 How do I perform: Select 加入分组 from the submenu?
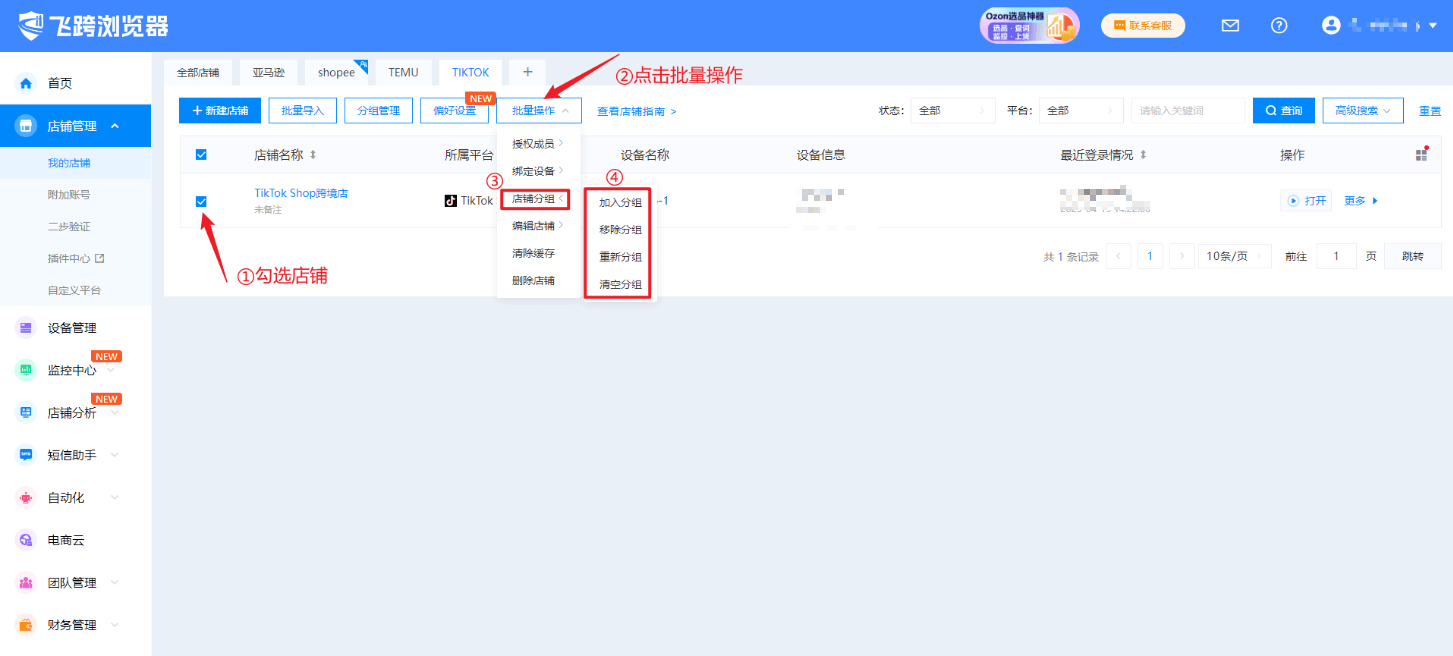pyautogui.click(x=620, y=203)
